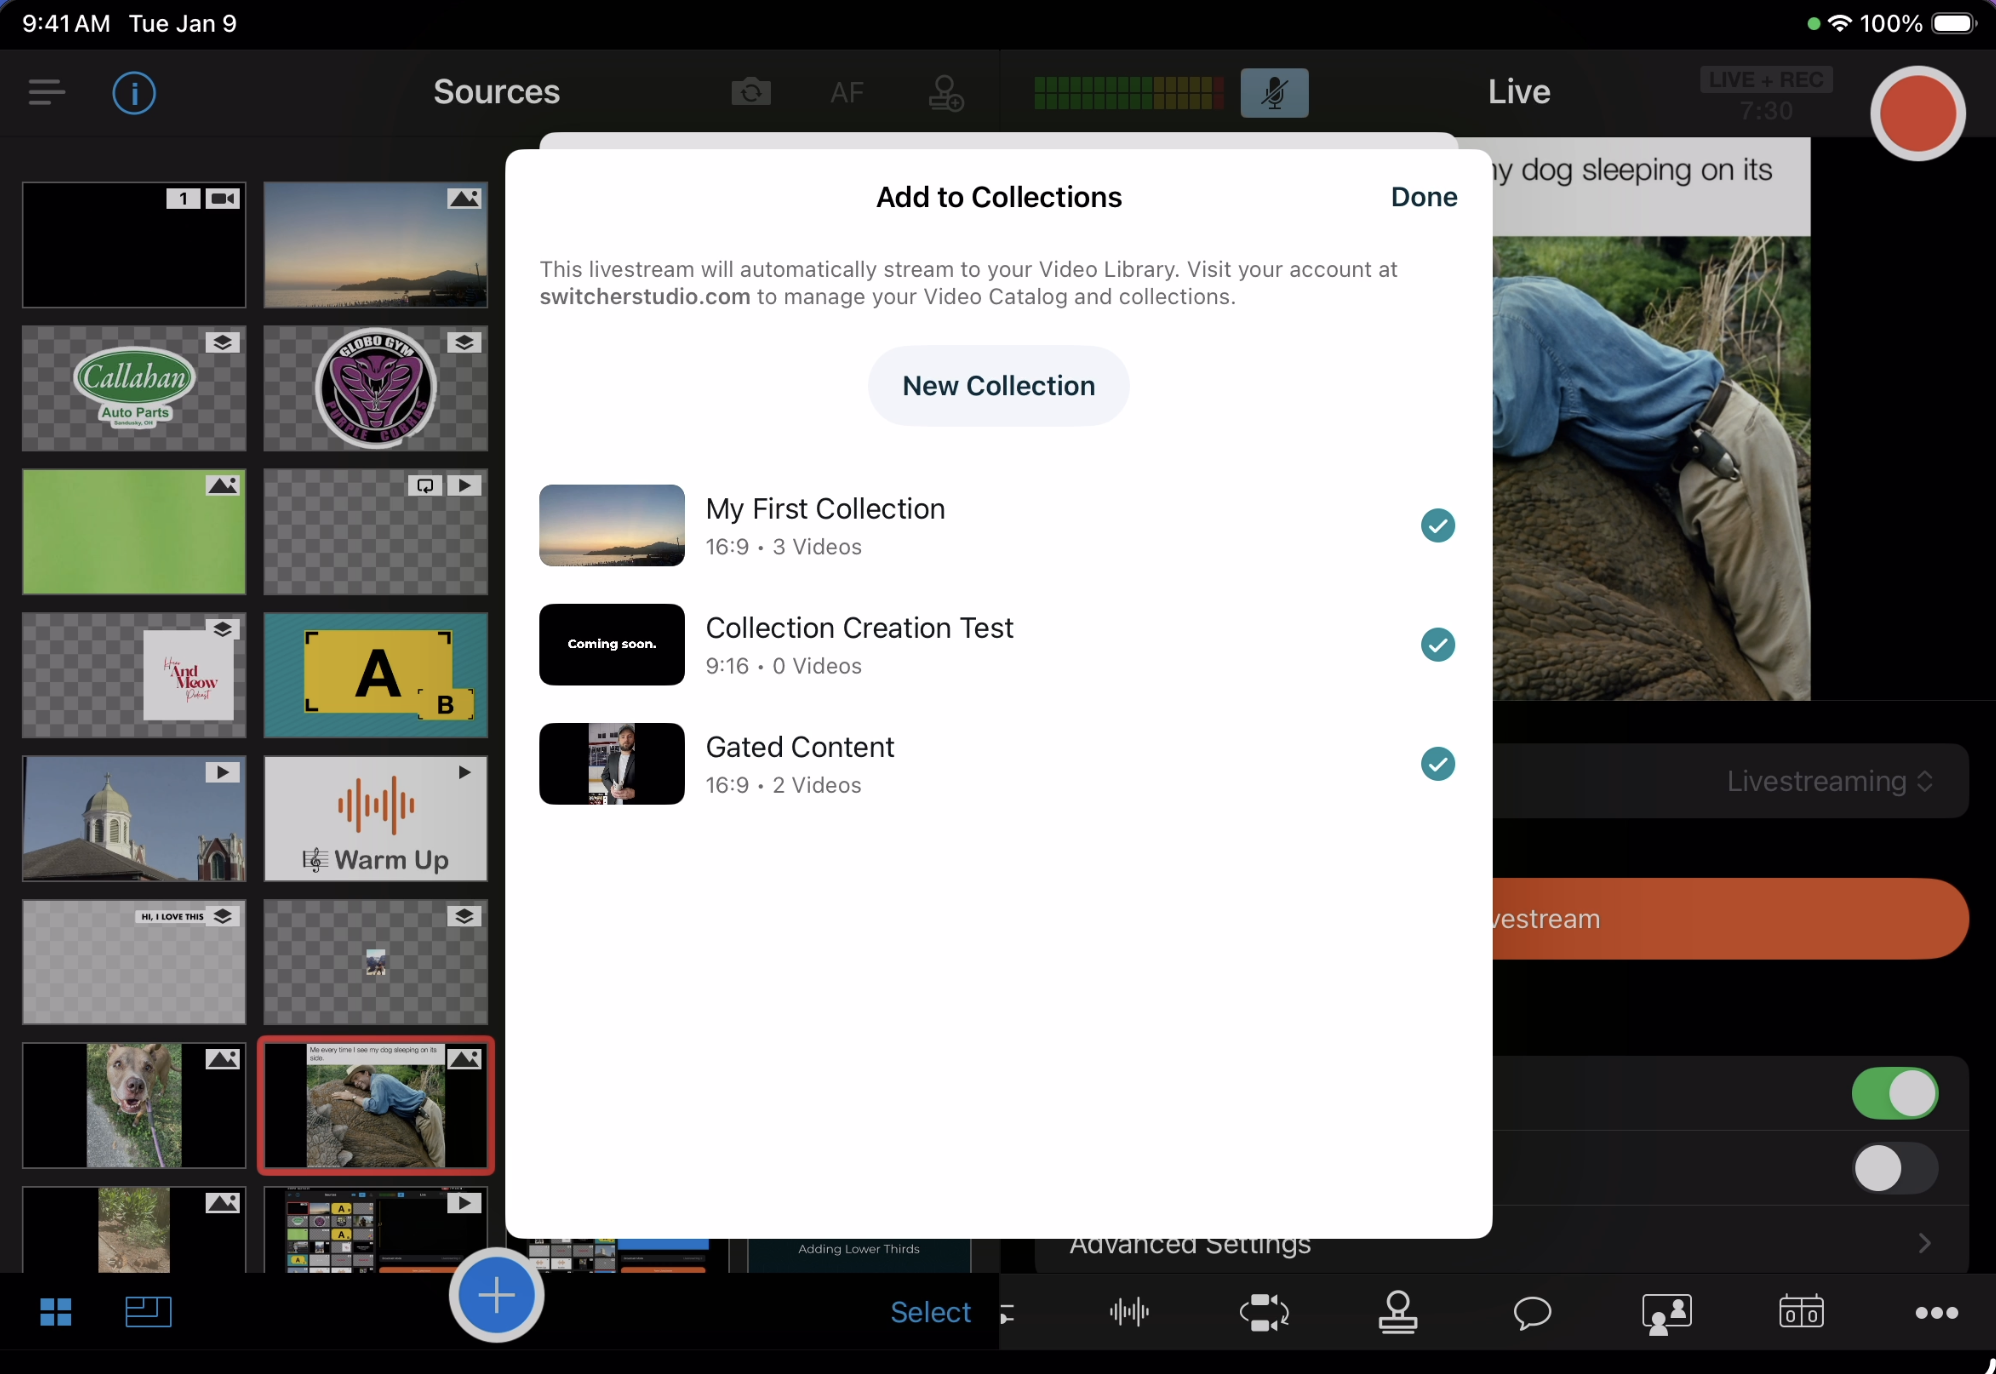Tap the blue info icon
1996x1374 pixels.
pos(134,93)
